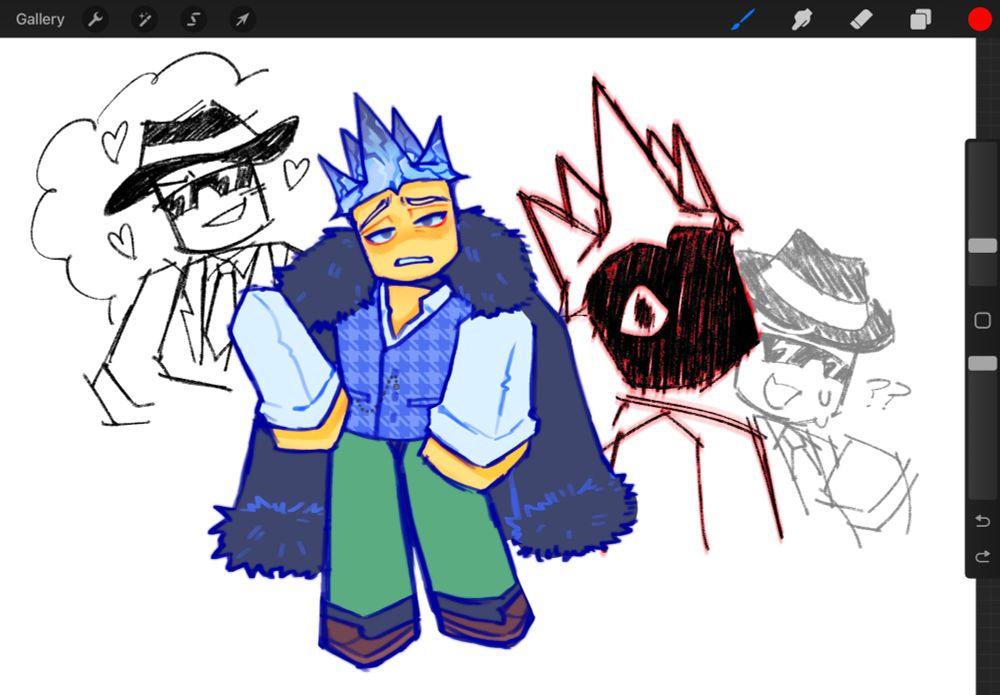Switch to the Smudge tool

[801, 19]
